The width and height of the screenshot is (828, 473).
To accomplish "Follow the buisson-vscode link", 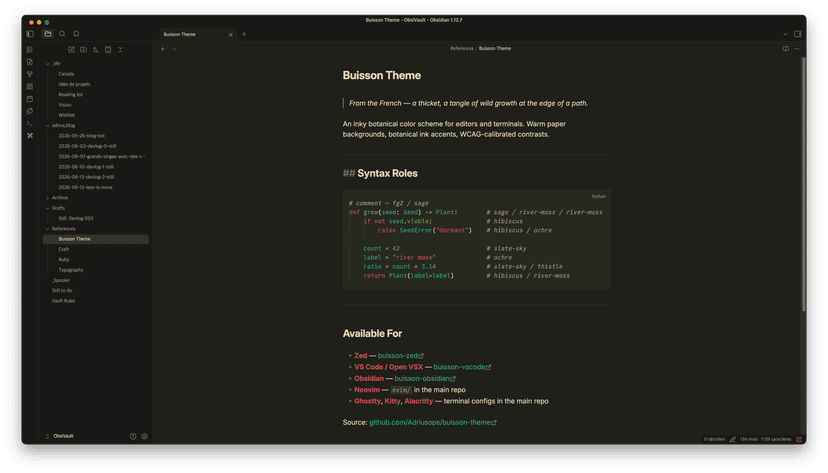I will [x=462, y=367].
